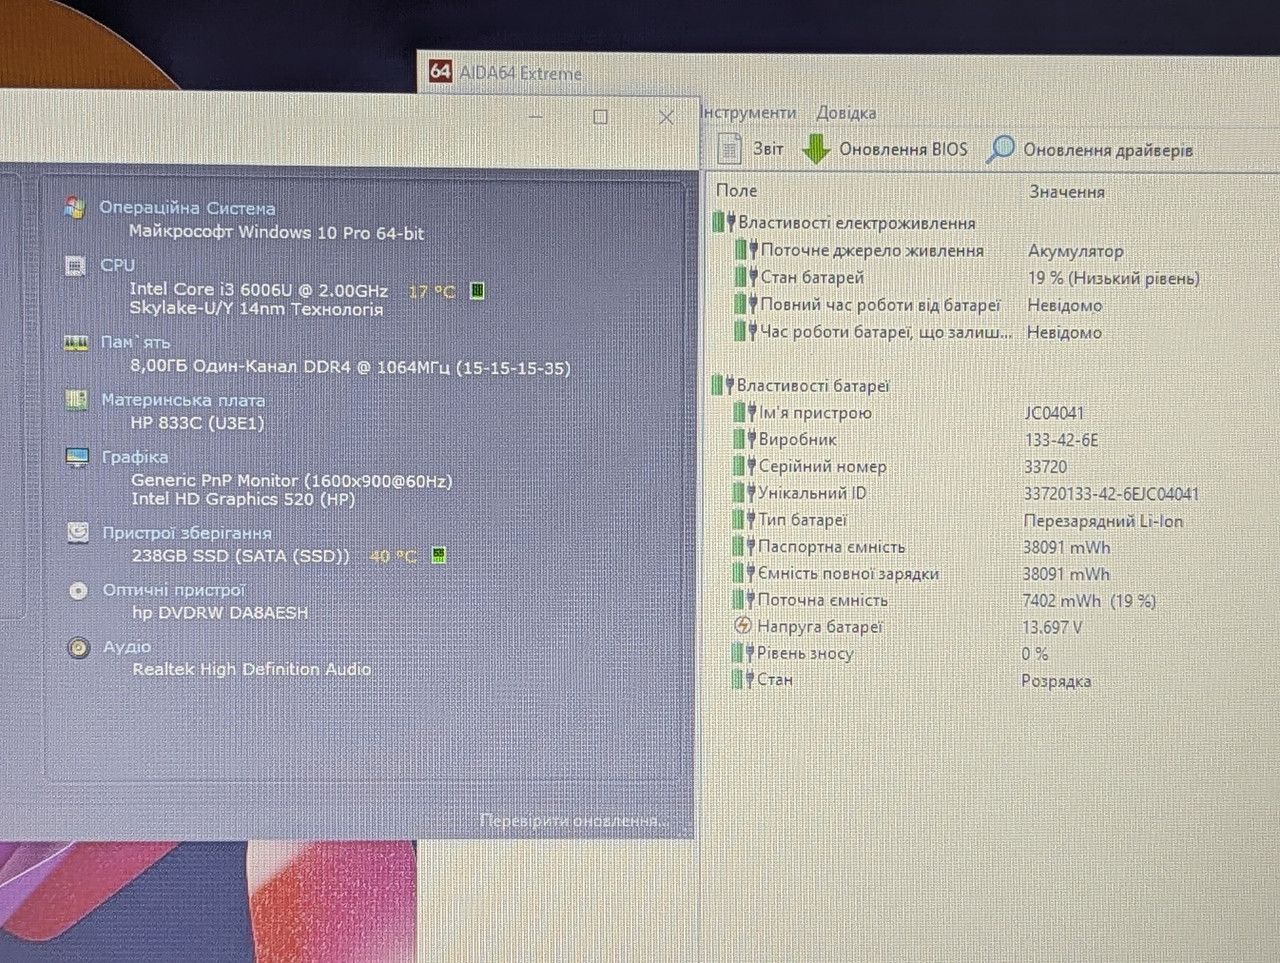Click the memory module icon
Image resolution: width=1280 pixels, height=963 pixels.
click(x=76, y=342)
